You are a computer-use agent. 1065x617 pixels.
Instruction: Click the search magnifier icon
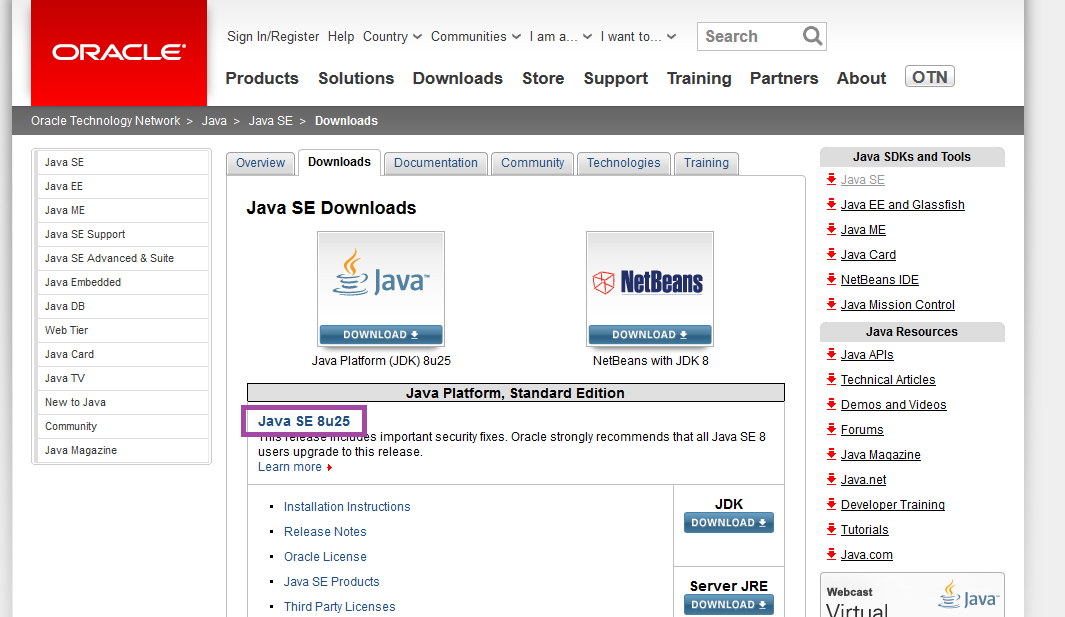coord(811,36)
